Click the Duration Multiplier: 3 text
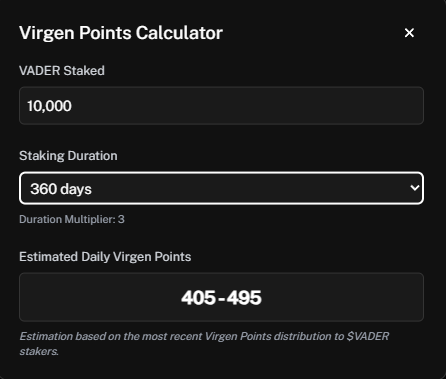Image resolution: width=446 pixels, height=379 pixels. pyautogui.click(x=72, y=219)
